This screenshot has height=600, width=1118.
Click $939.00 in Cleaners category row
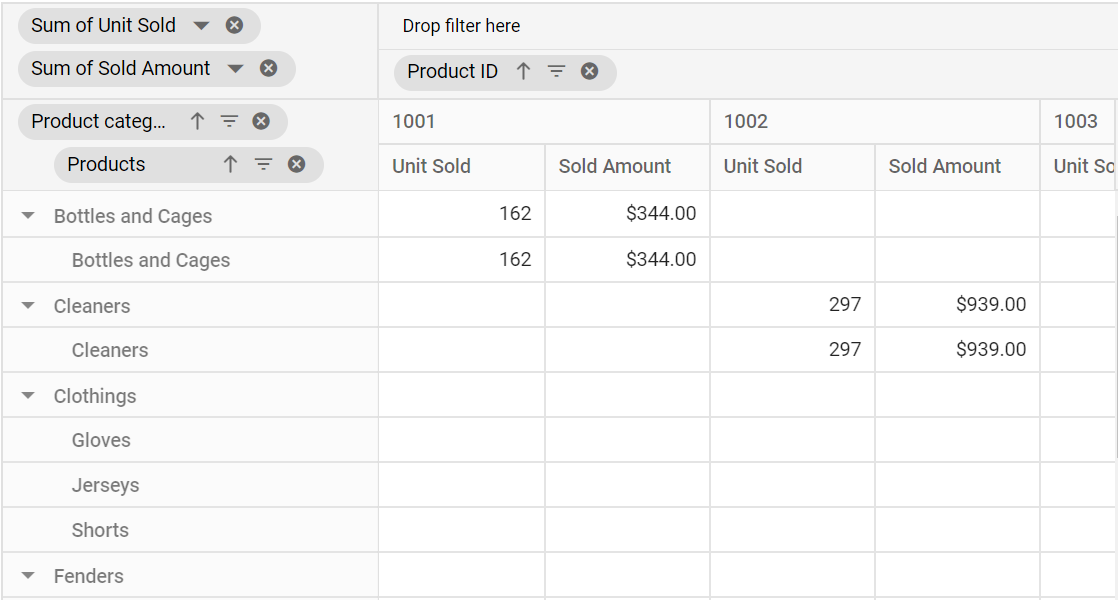pos(991,304)
